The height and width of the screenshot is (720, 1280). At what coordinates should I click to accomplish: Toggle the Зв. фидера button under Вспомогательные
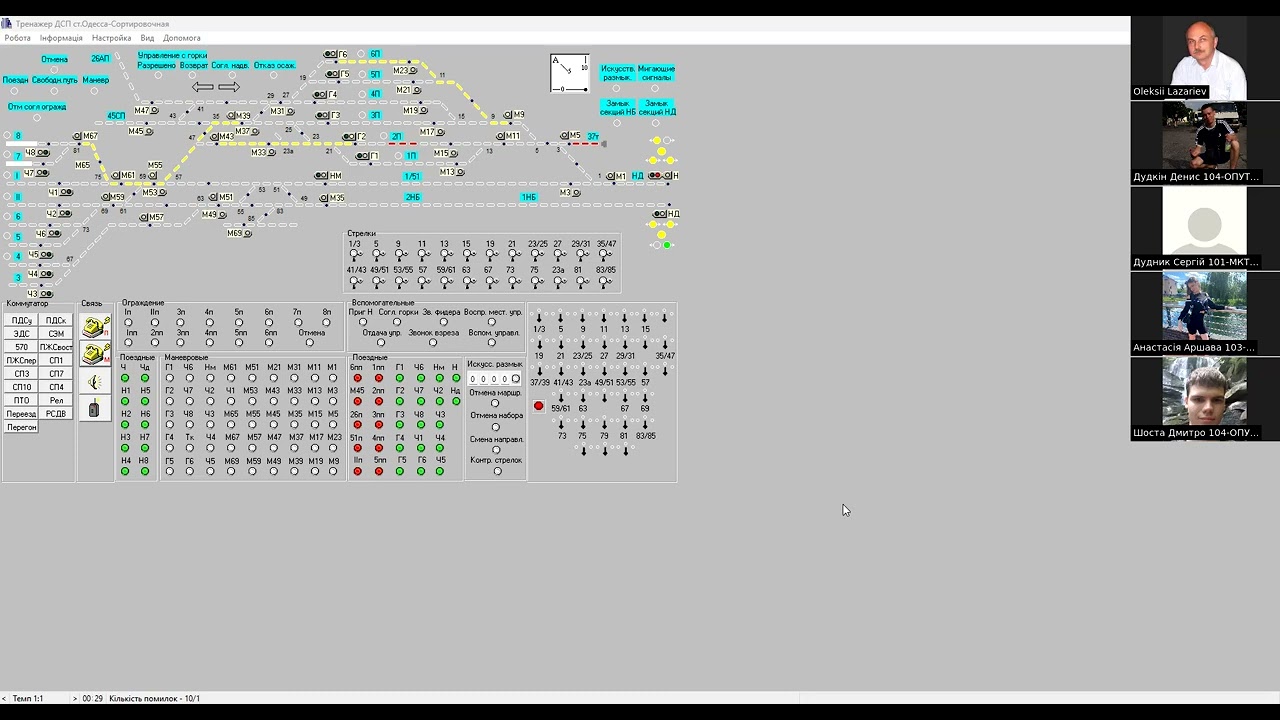[x=444, y=322]
